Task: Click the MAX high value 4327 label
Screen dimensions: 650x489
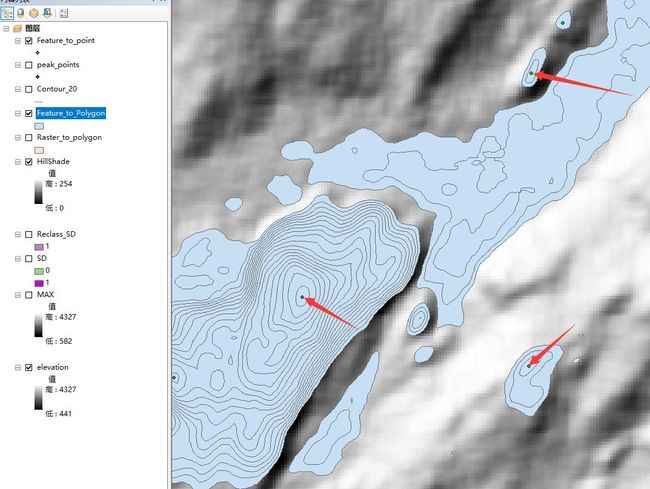Action: tap(61, 317)
